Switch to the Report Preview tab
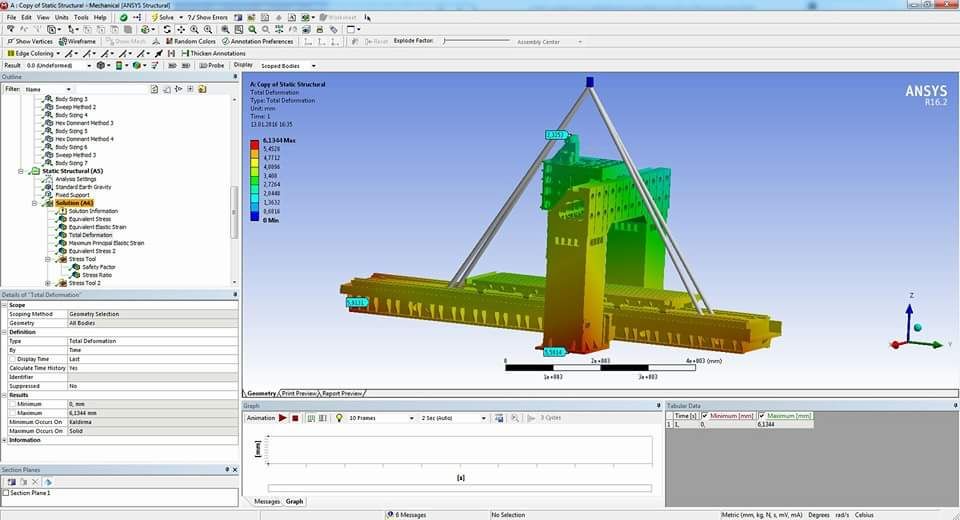960x520 pixels. click(341, 393)
